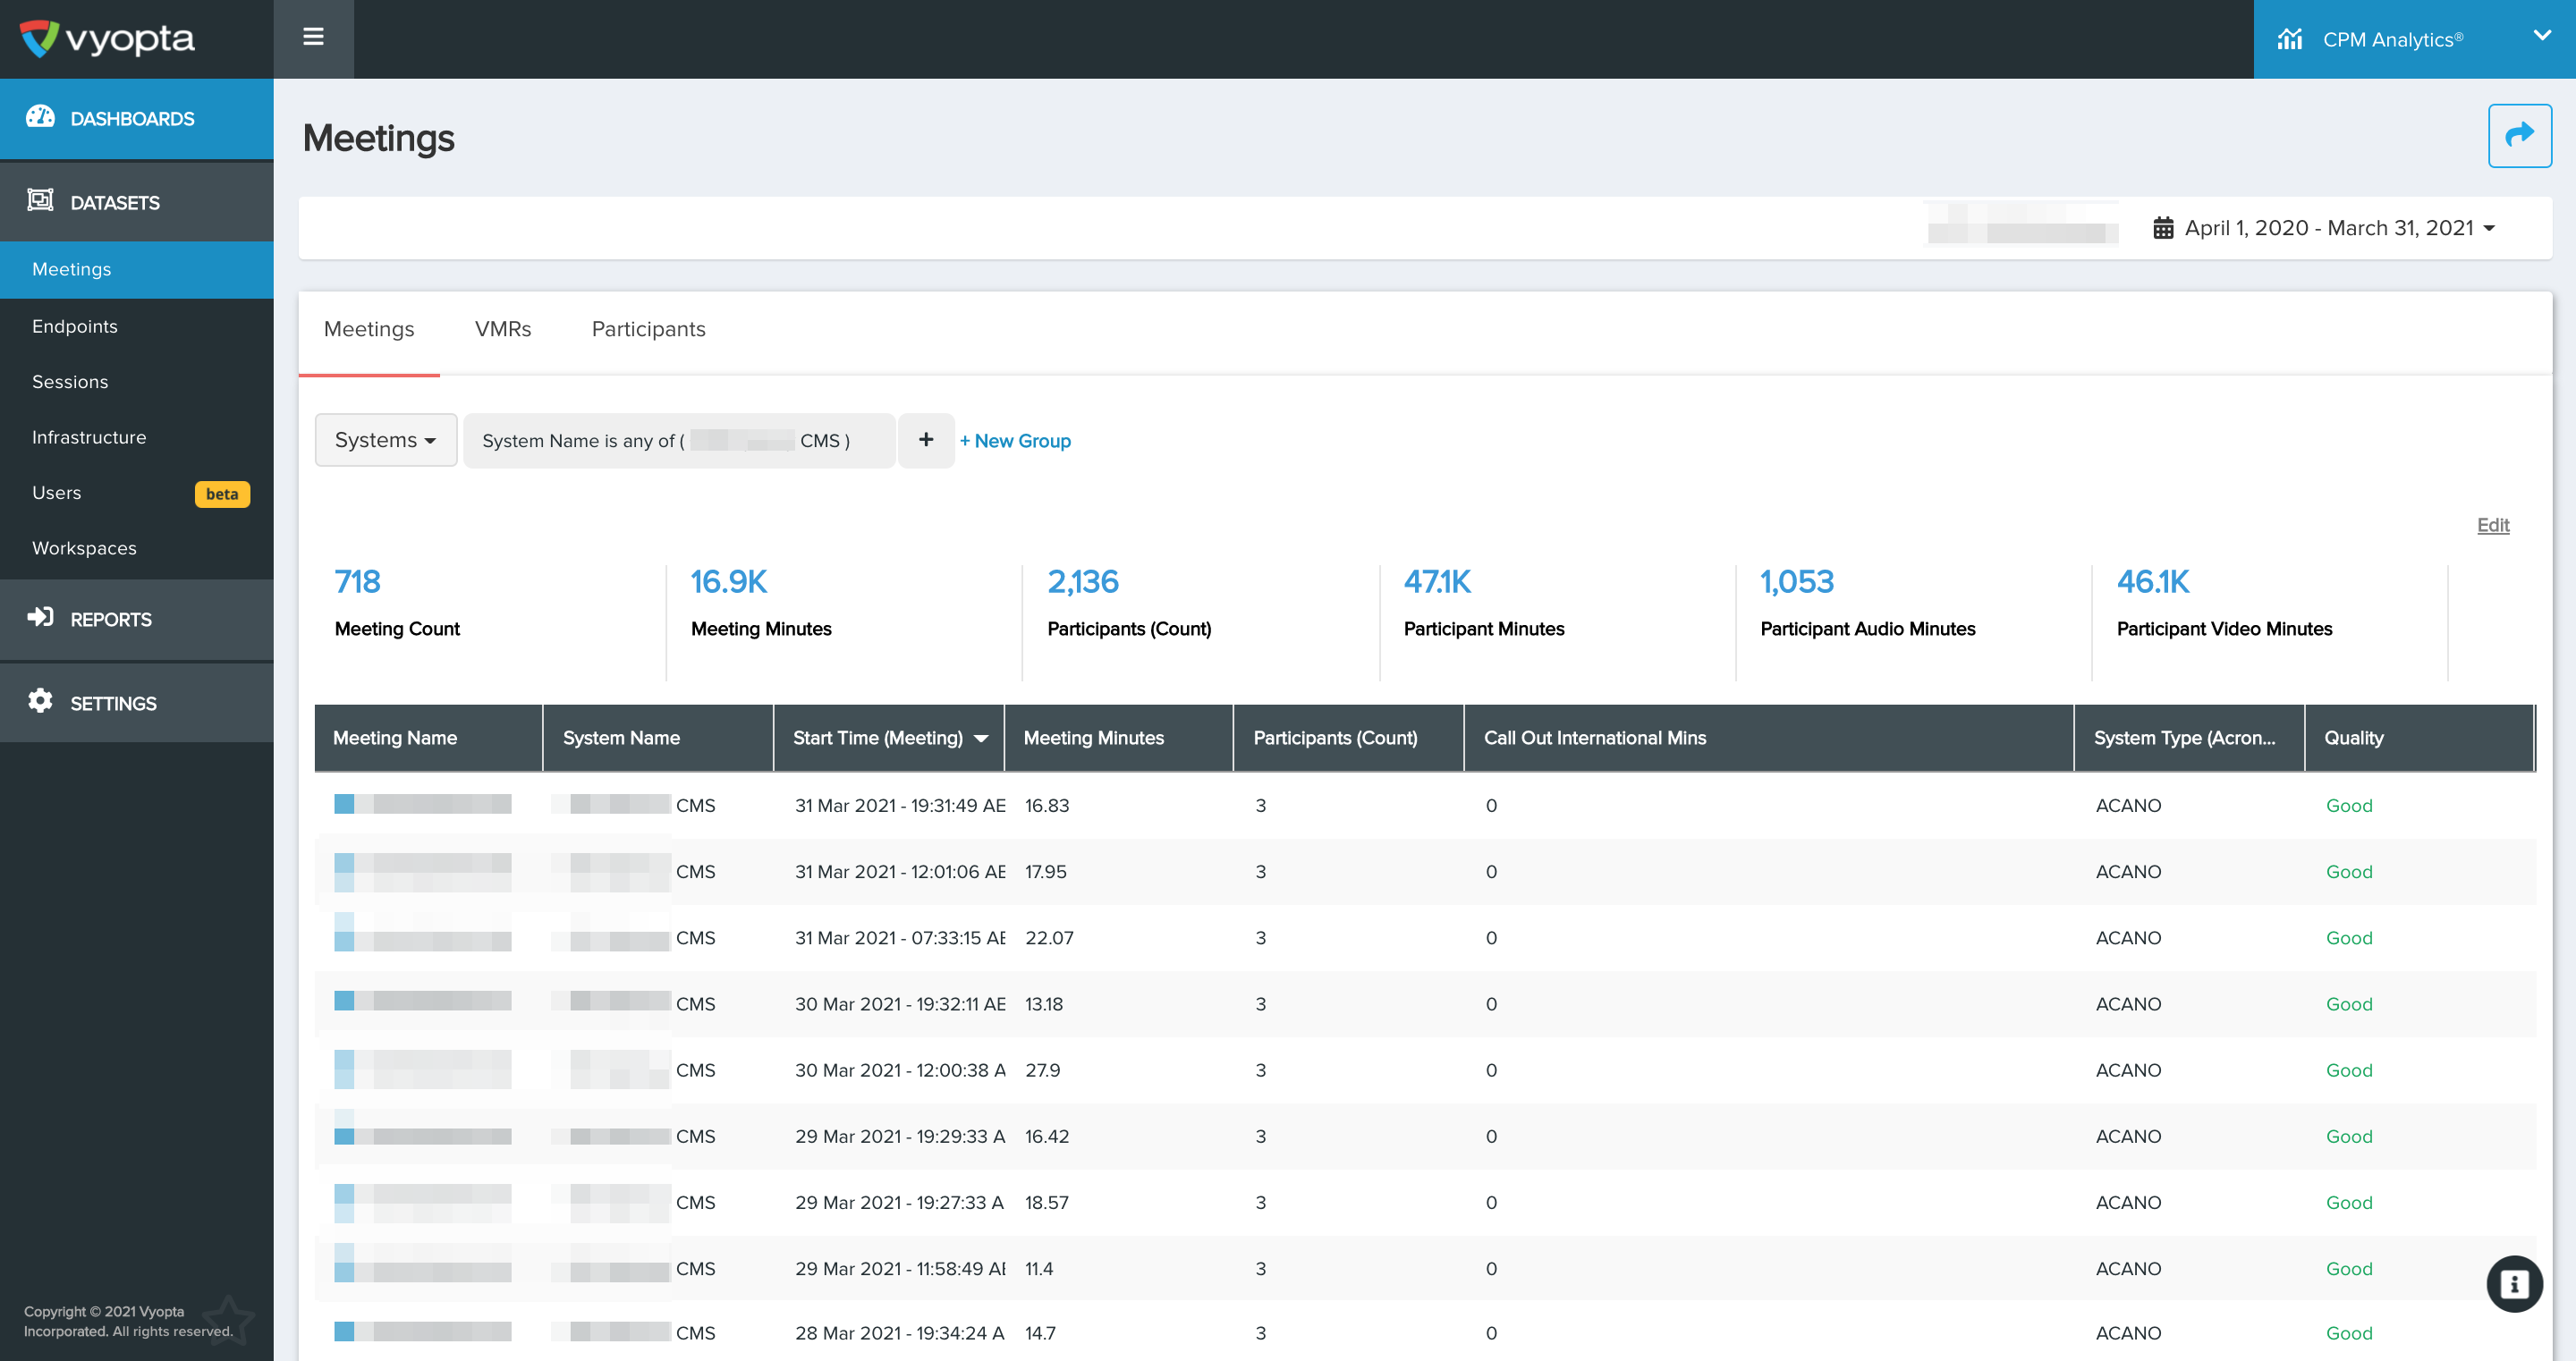This screenshot has width=2576, height=1361.
Task: Click the 31 Mar 2021 - 07:33:15 start time
Action: 899,938
